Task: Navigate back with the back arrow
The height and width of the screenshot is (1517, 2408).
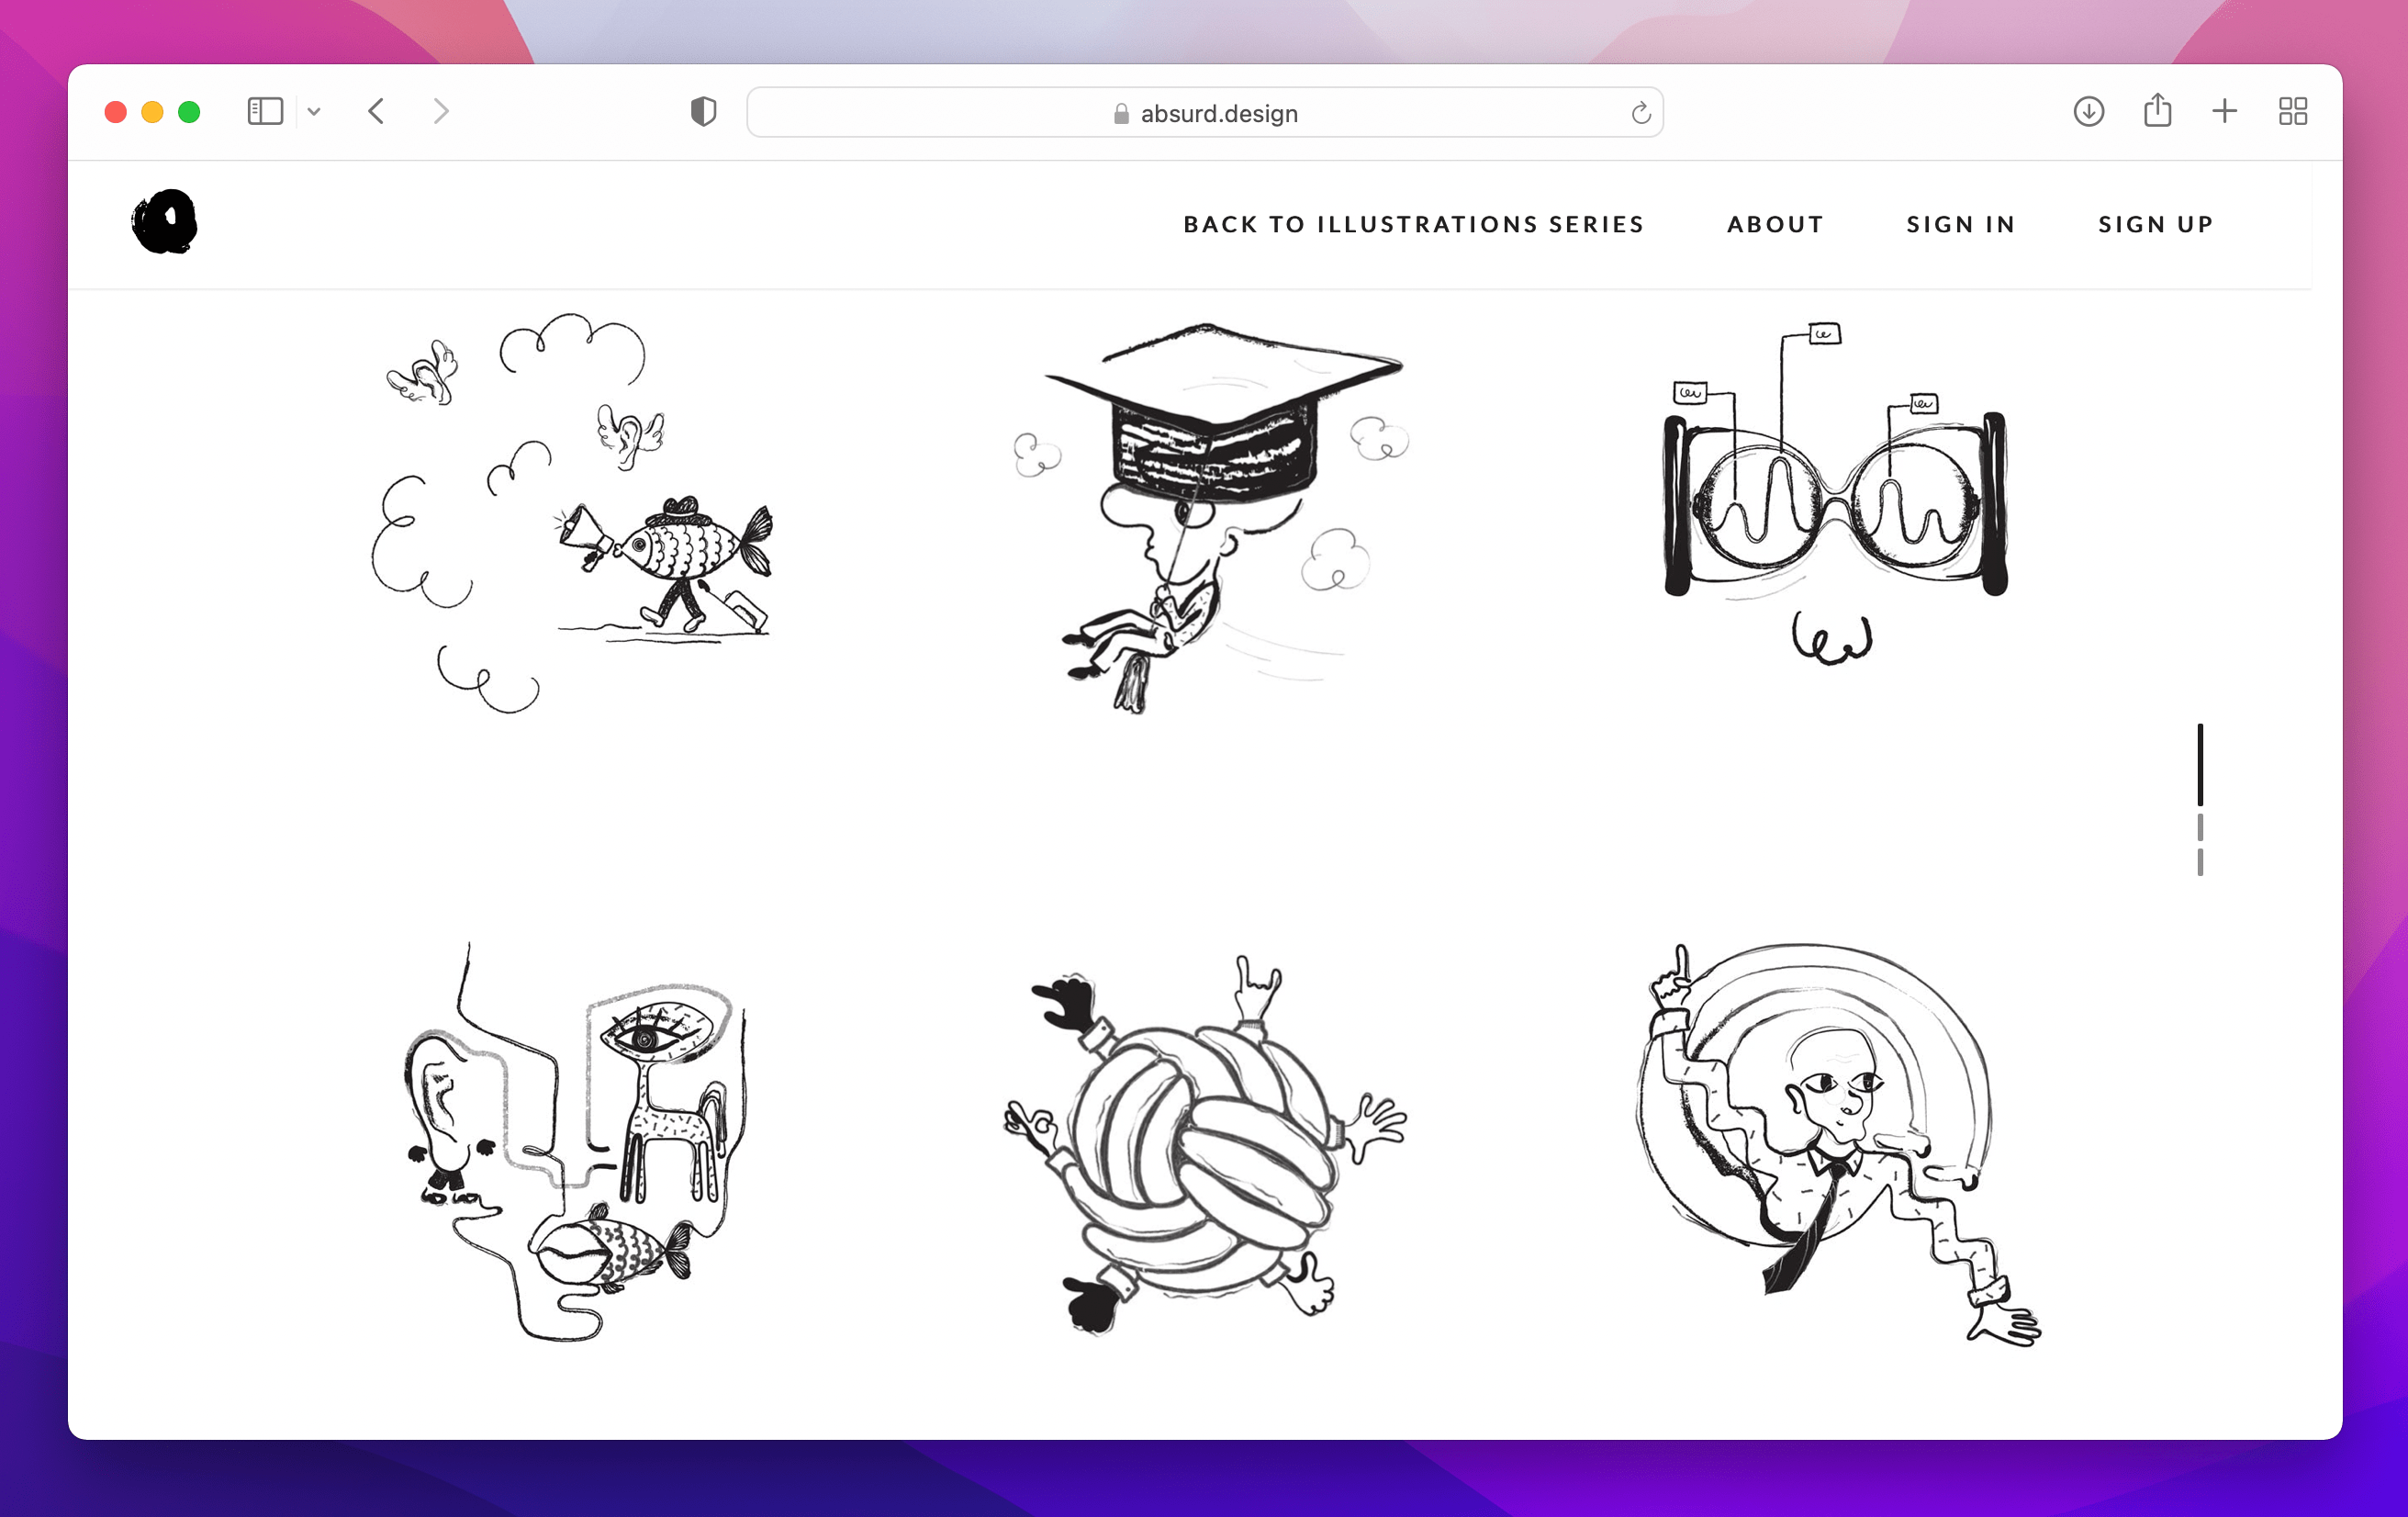Action: tap(377, 111)
